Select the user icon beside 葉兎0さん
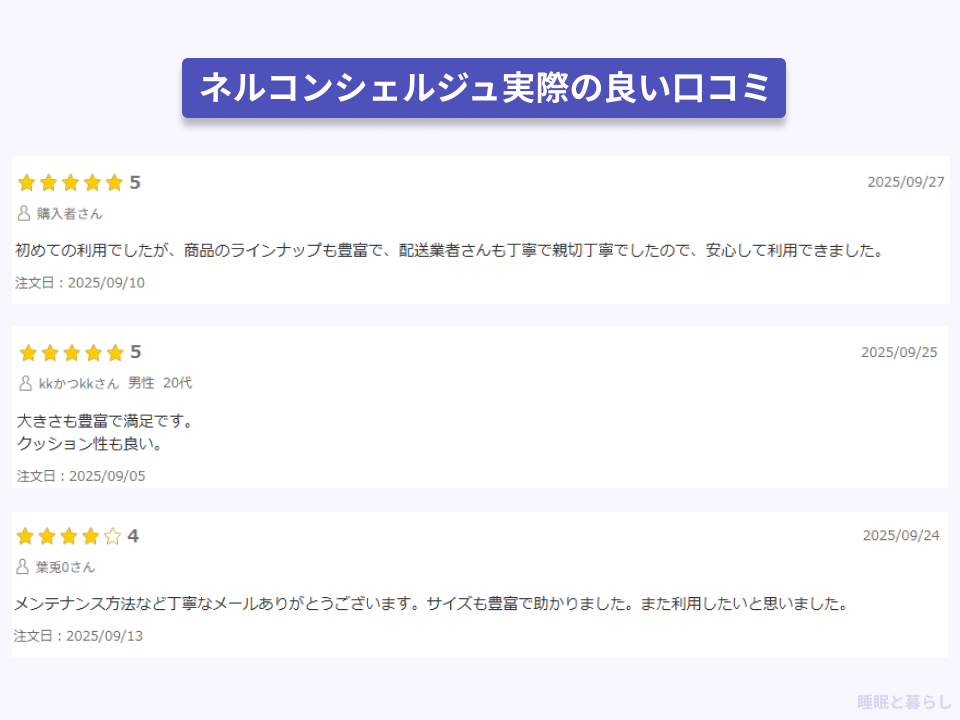 23,565
